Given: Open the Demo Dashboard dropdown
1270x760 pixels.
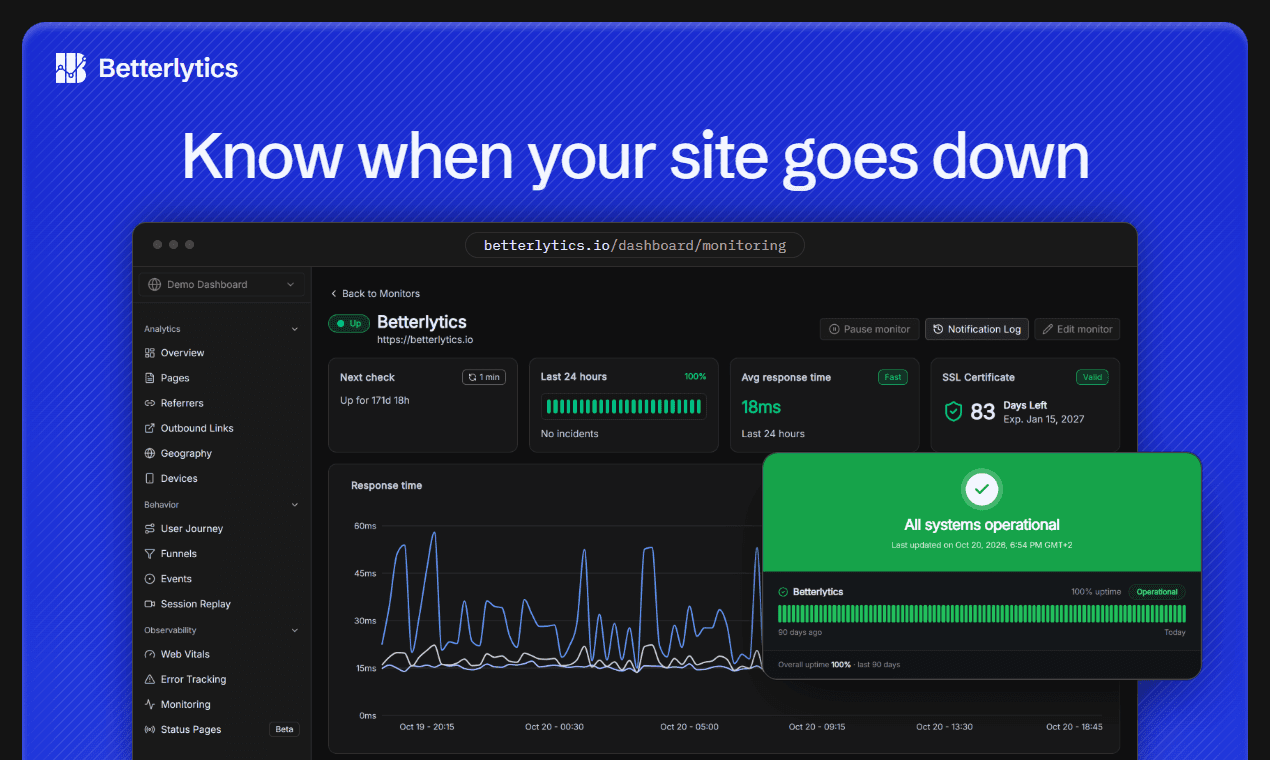Looking at the screenshot, I should click(x=222, y=284).
